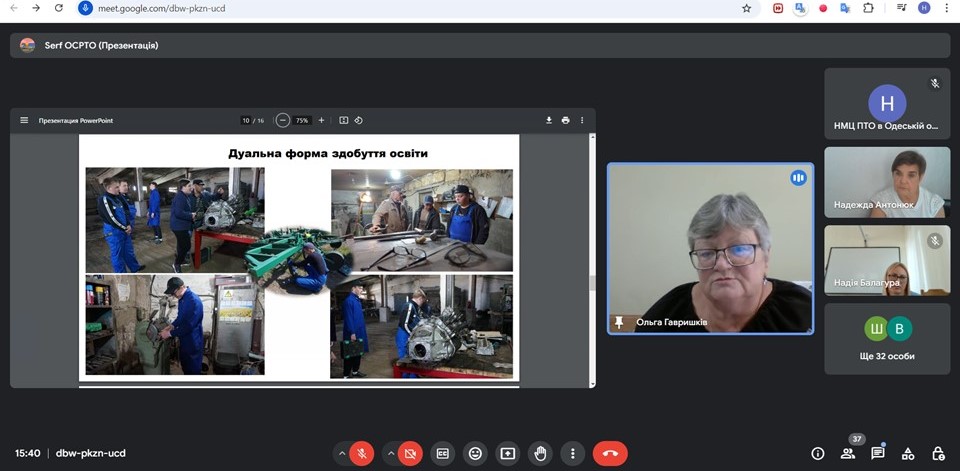Open the PDF viewer sidebar menu
Viewport: 960px width, 471px height.
[x=24, y=120]
